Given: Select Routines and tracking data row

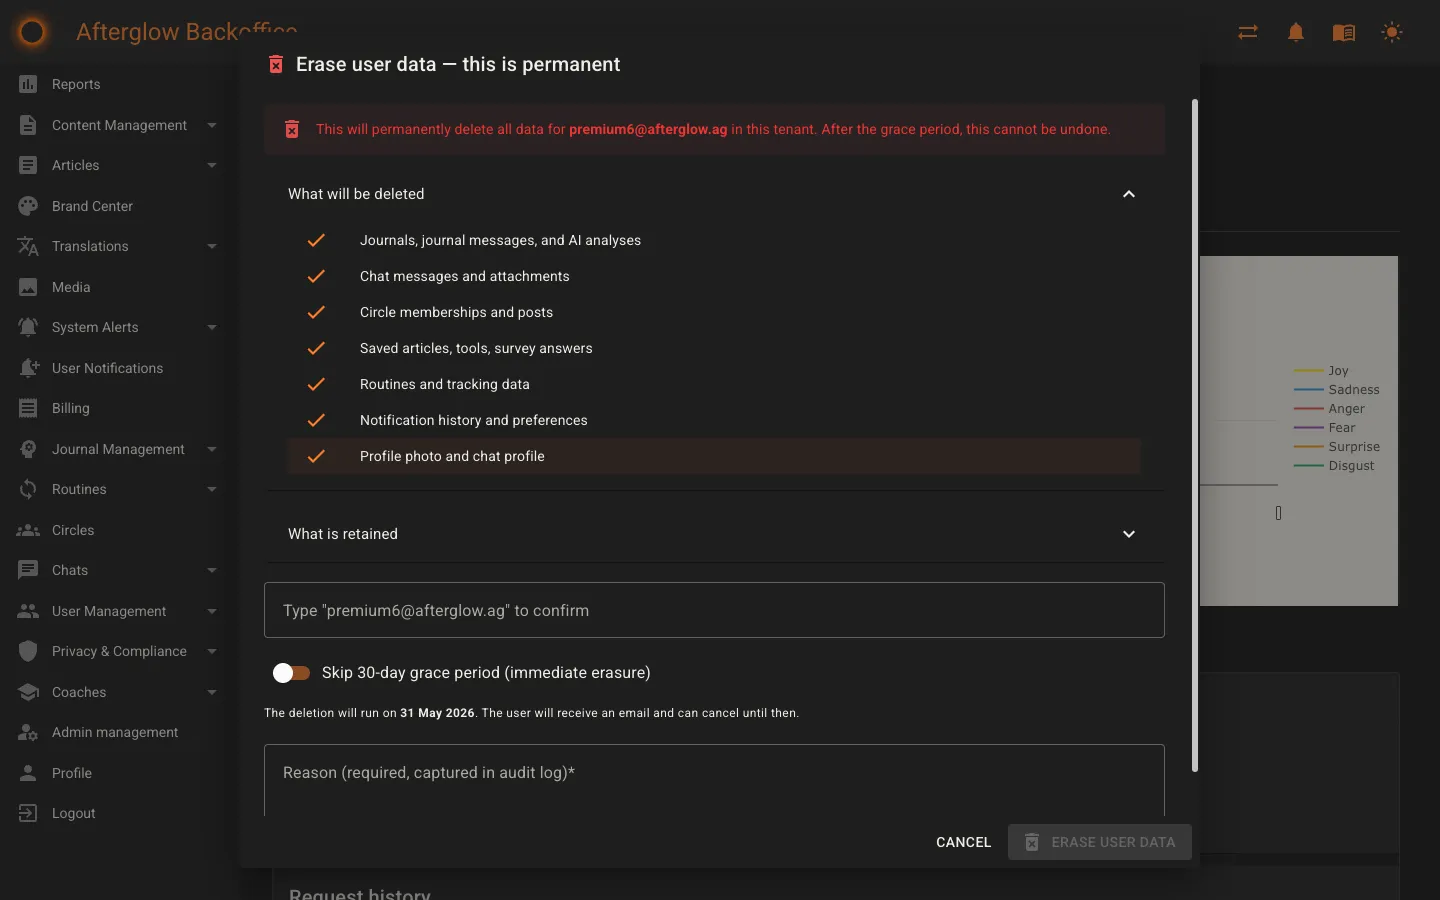Looking at the screenshot, I should (714, 384).
